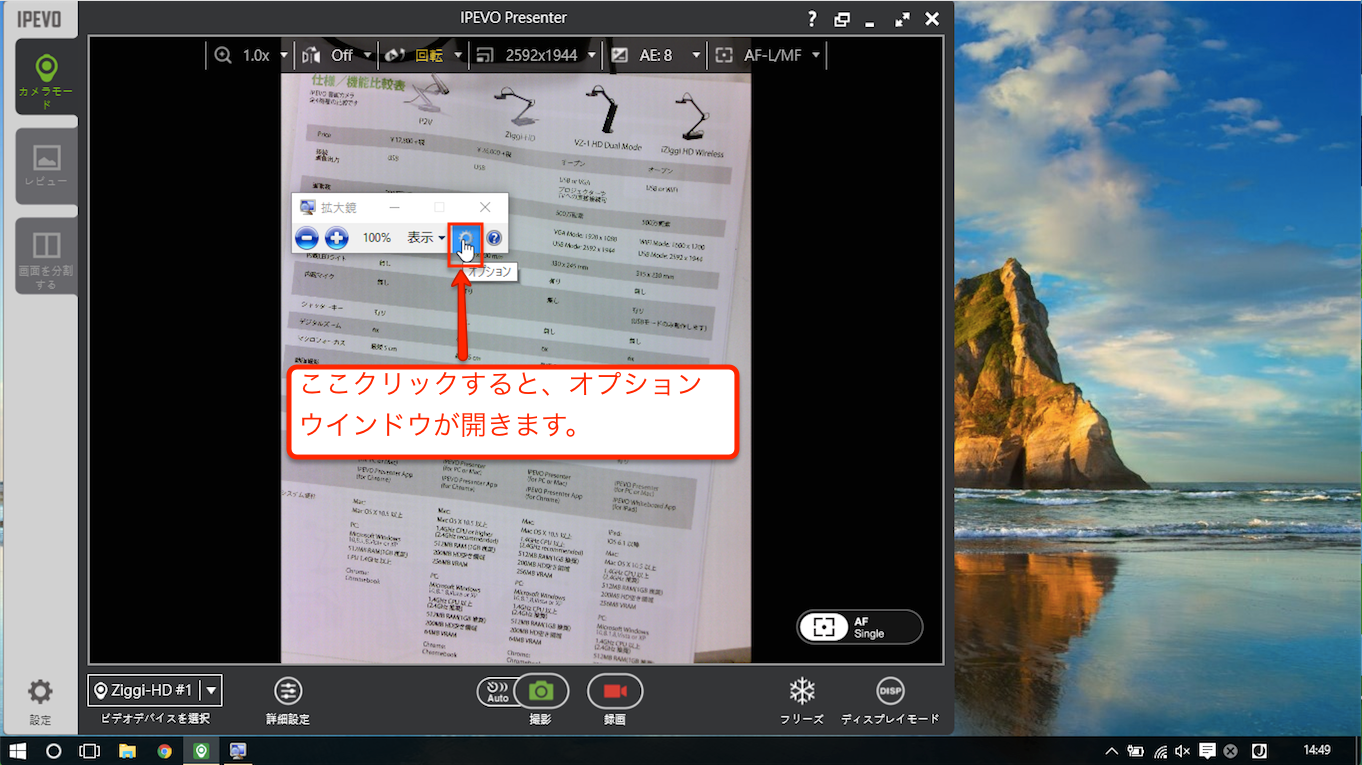
Task: Click the DISP ディスプレイモード button
Action: [x=890, y=691]
